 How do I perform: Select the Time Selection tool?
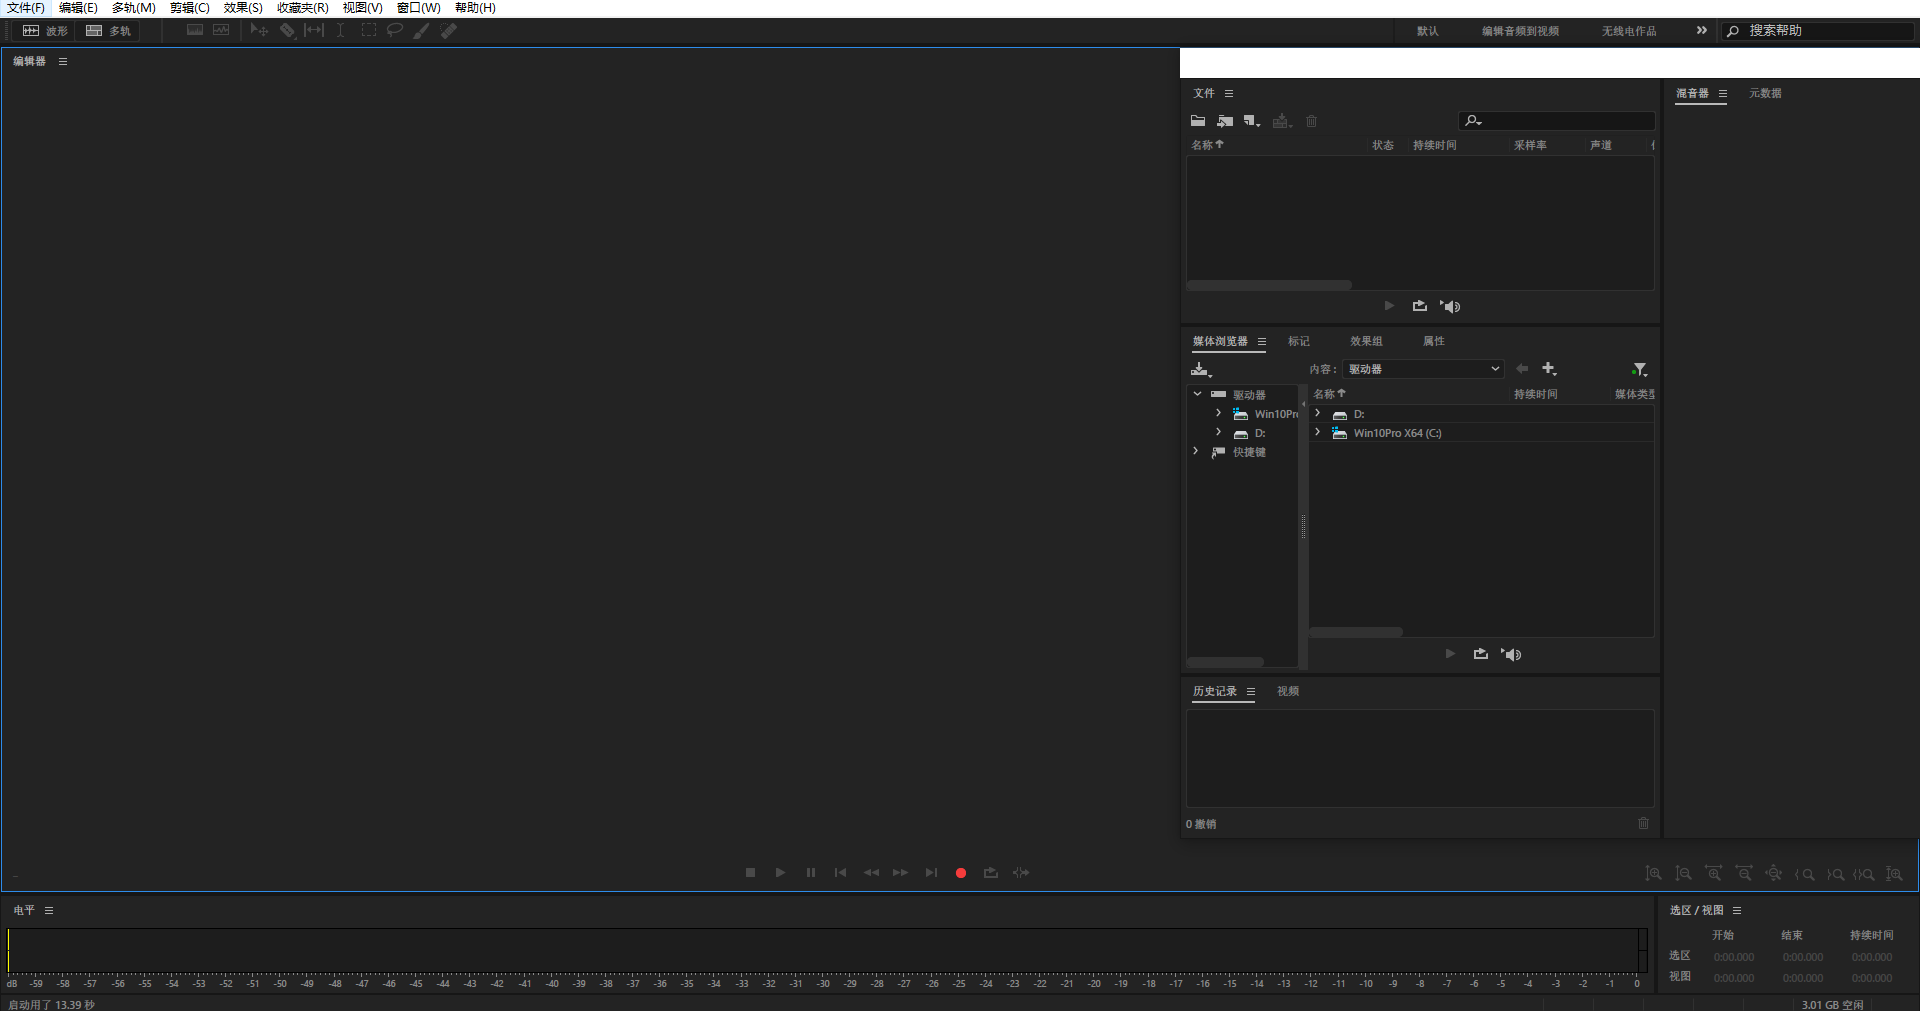[340, 31]
